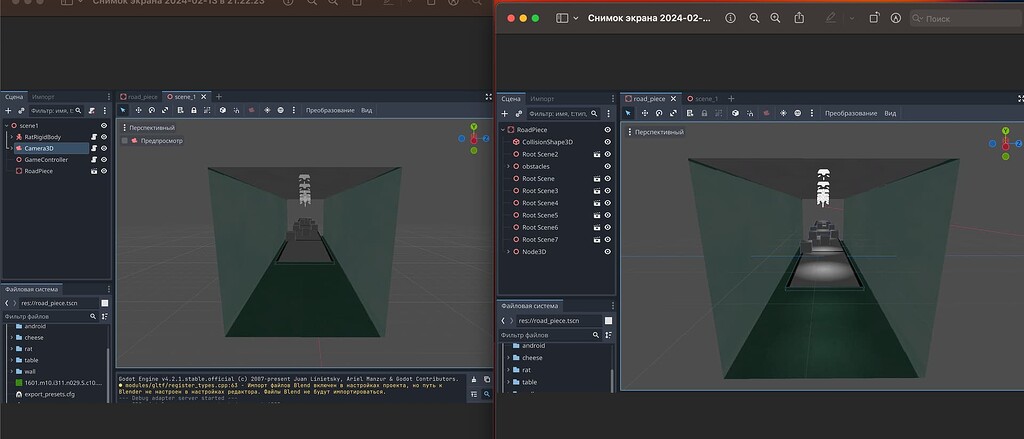This screenshot has width=1024, height=439.
Task: Click the Preview window's Zoom In icon
Action: click(x=775, y=18)
